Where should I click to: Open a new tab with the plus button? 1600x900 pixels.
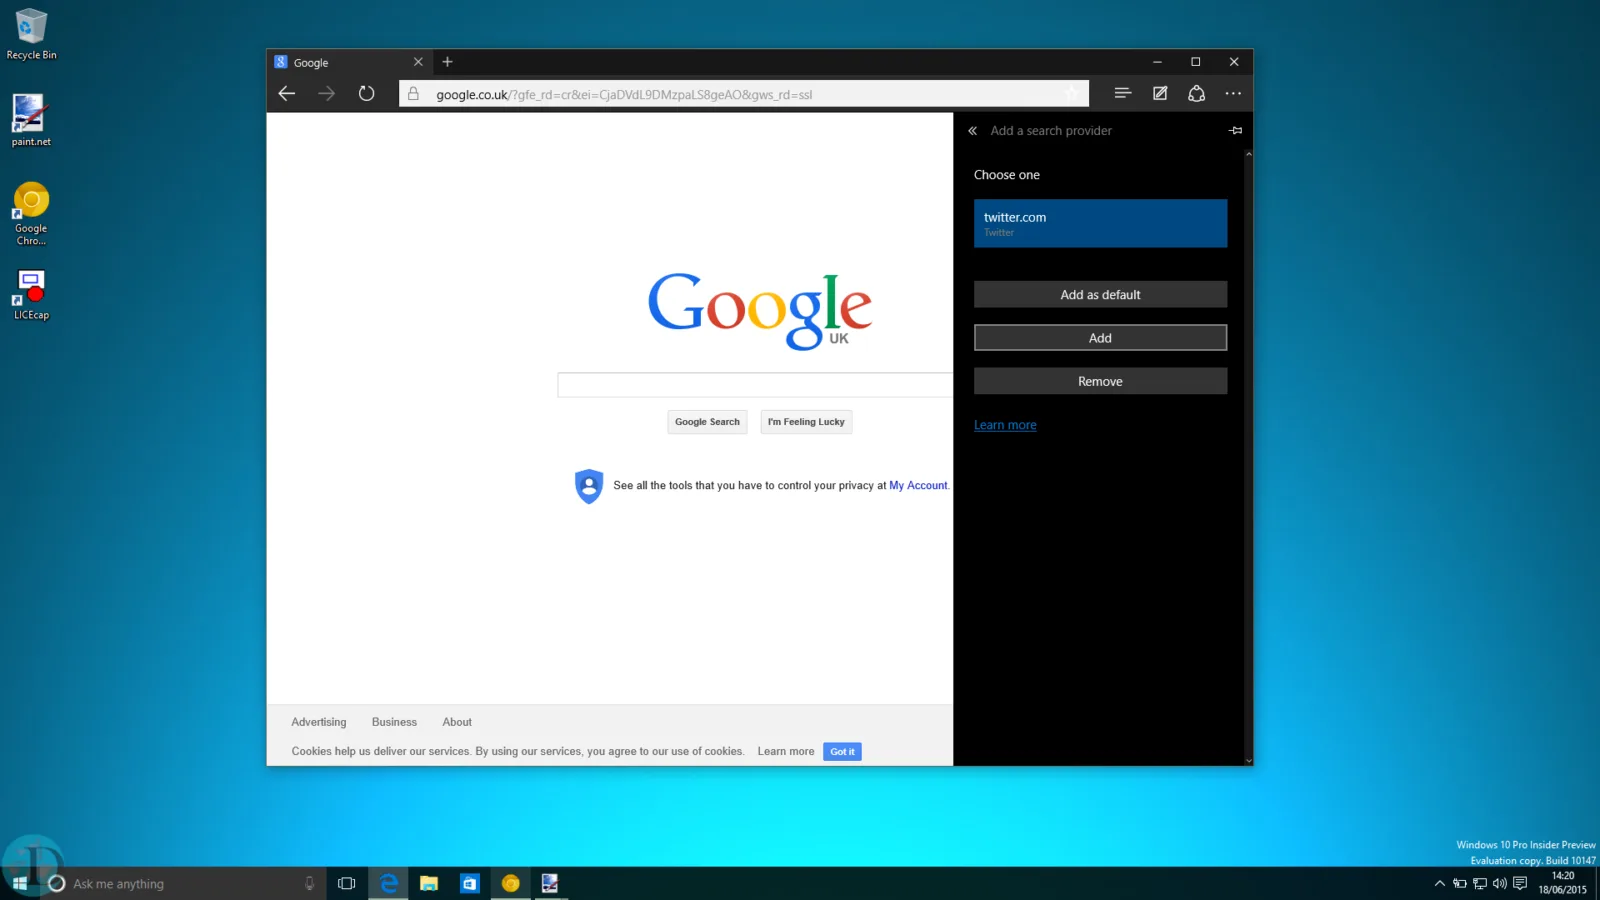coord(447,62)
